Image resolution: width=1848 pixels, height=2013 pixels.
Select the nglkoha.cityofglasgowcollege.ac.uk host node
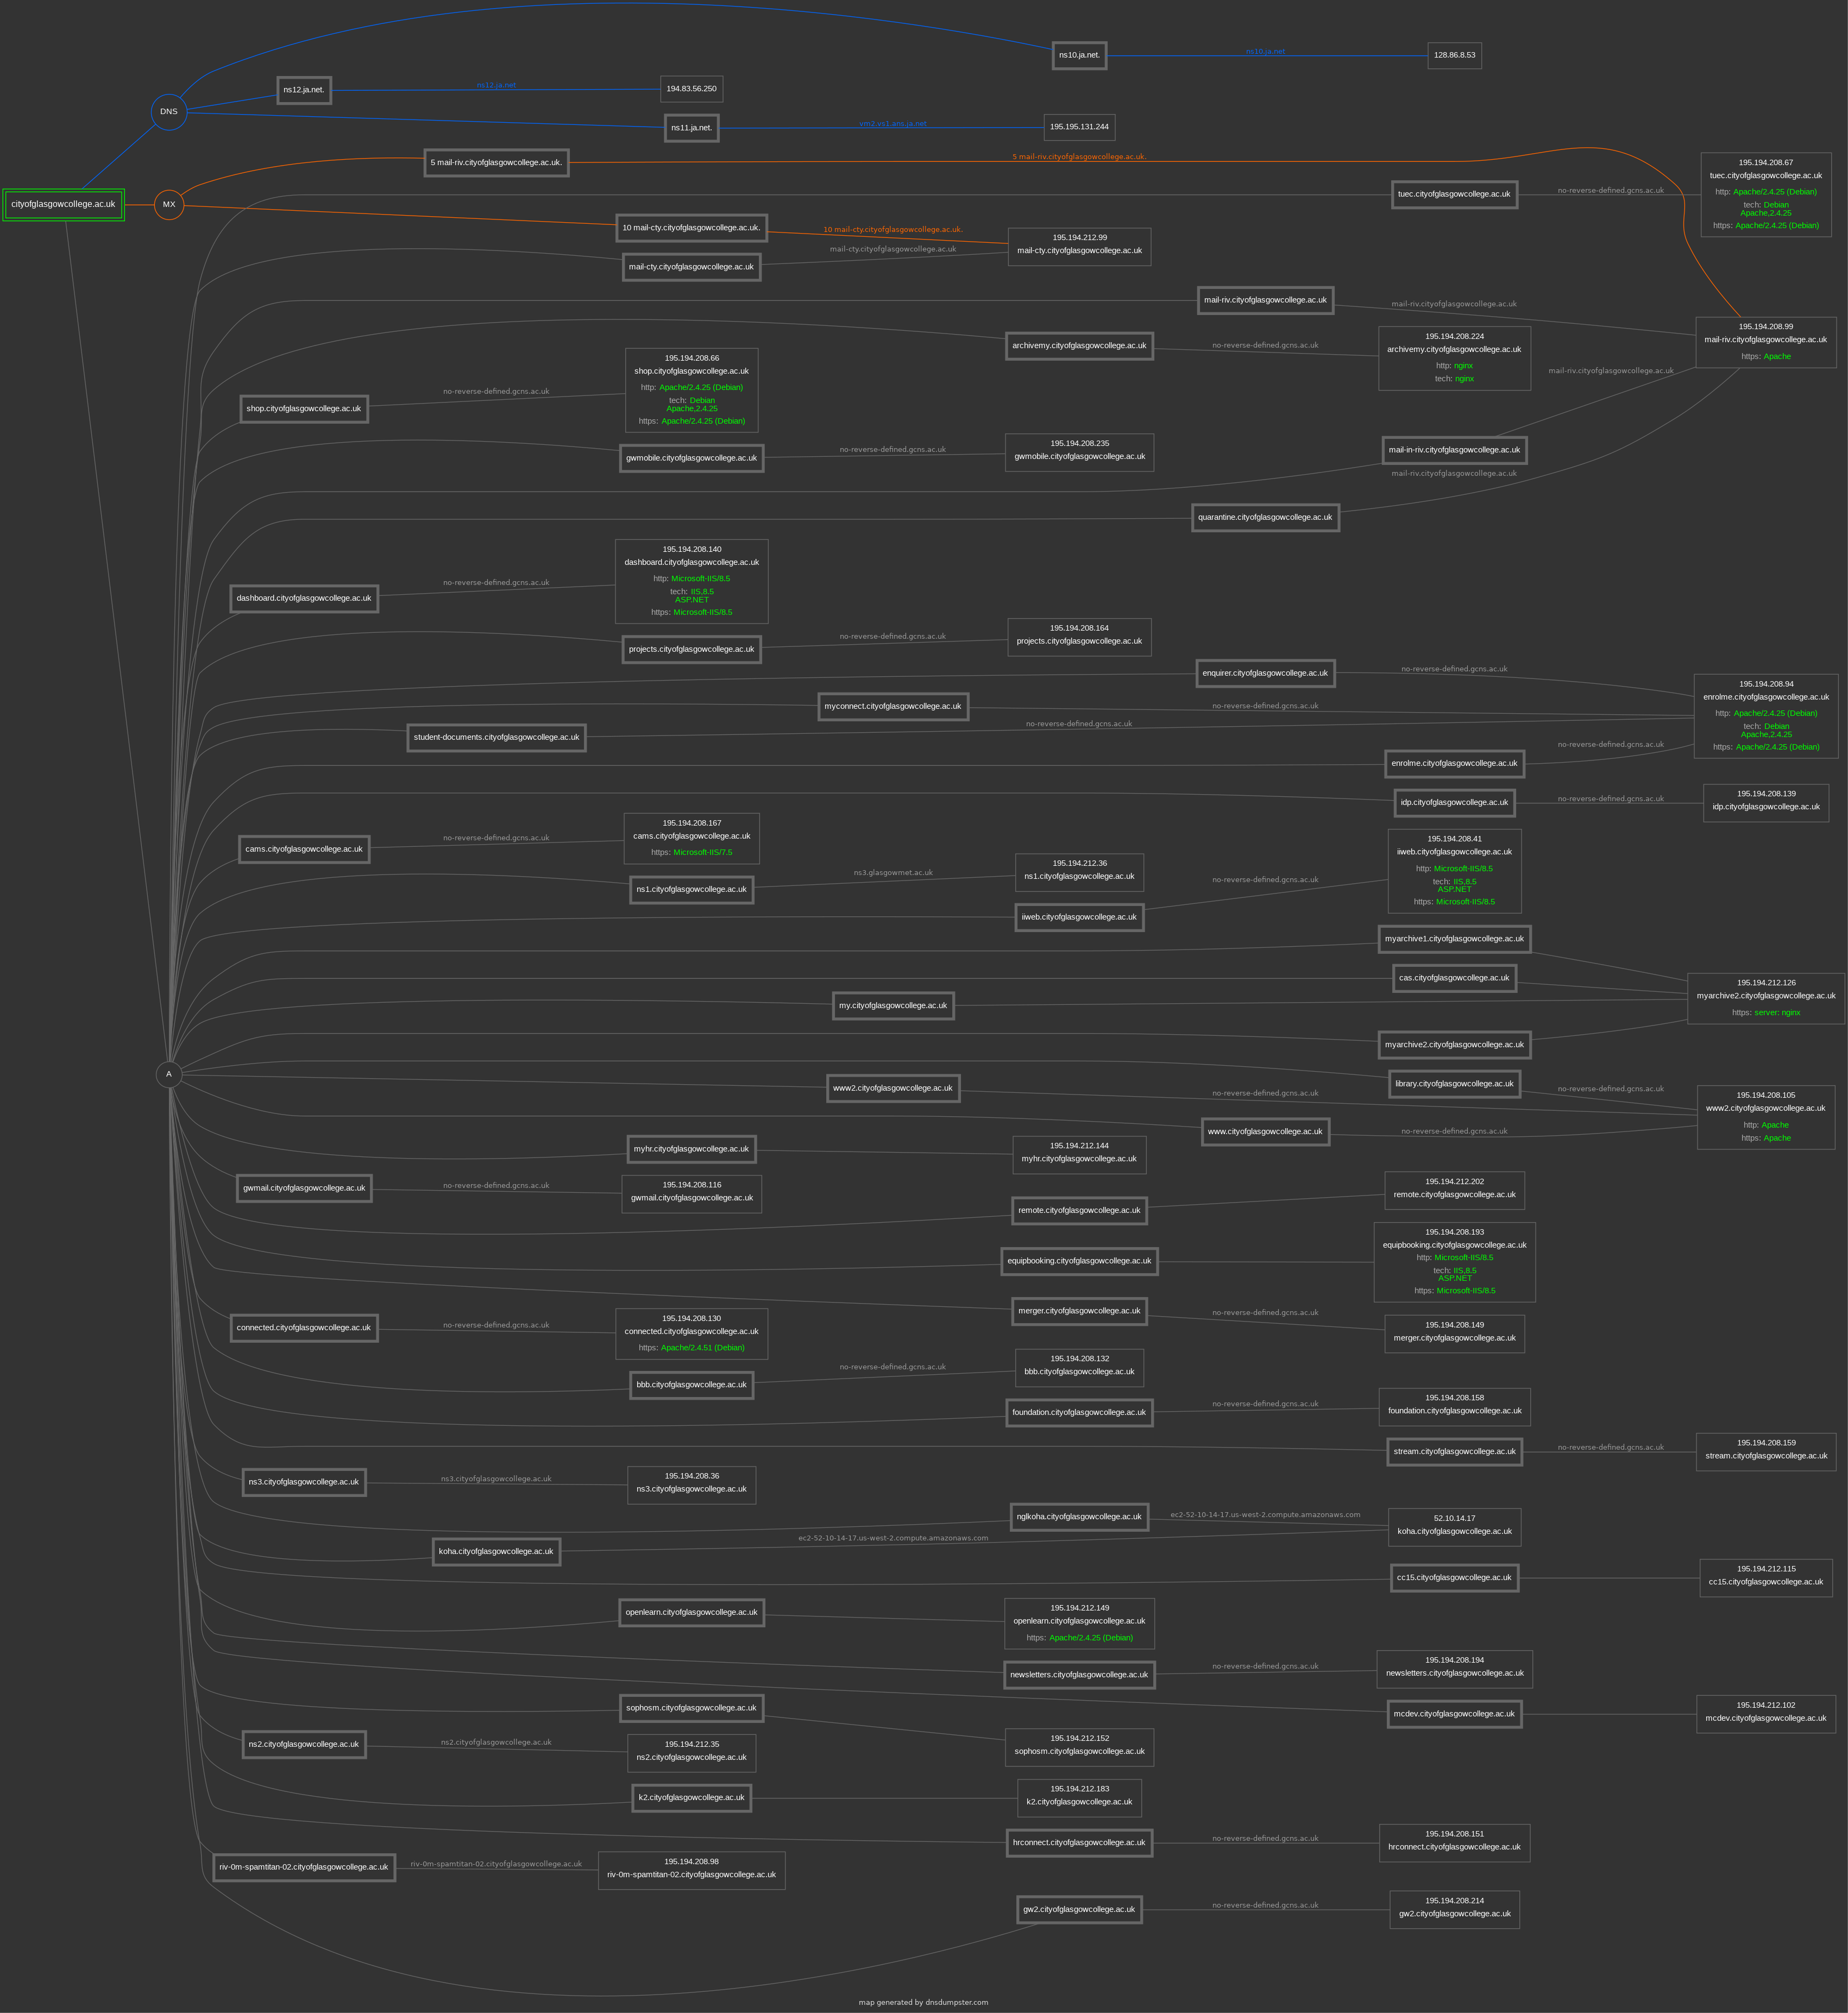tap(1080, 1517)
